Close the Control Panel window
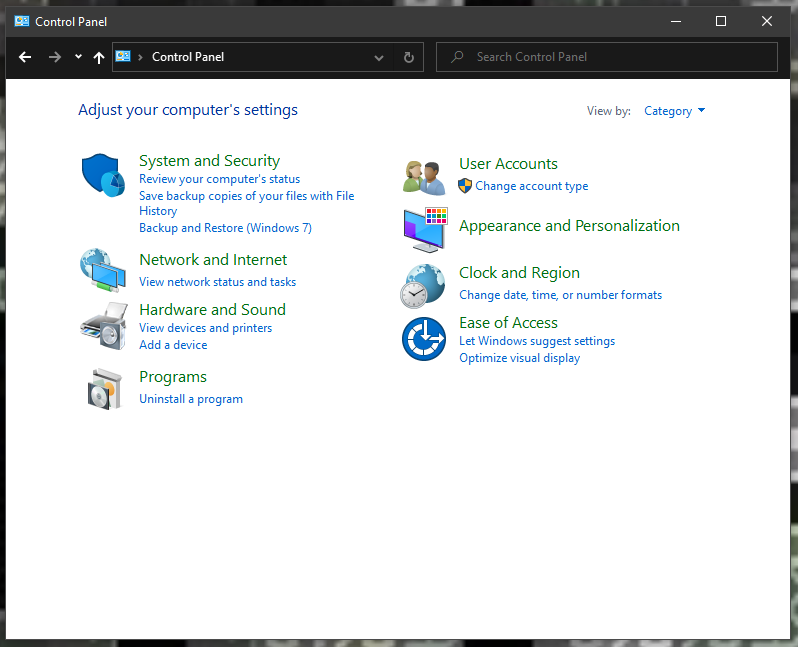This screenshot has height=647, width=798. (x=766, y=21)
